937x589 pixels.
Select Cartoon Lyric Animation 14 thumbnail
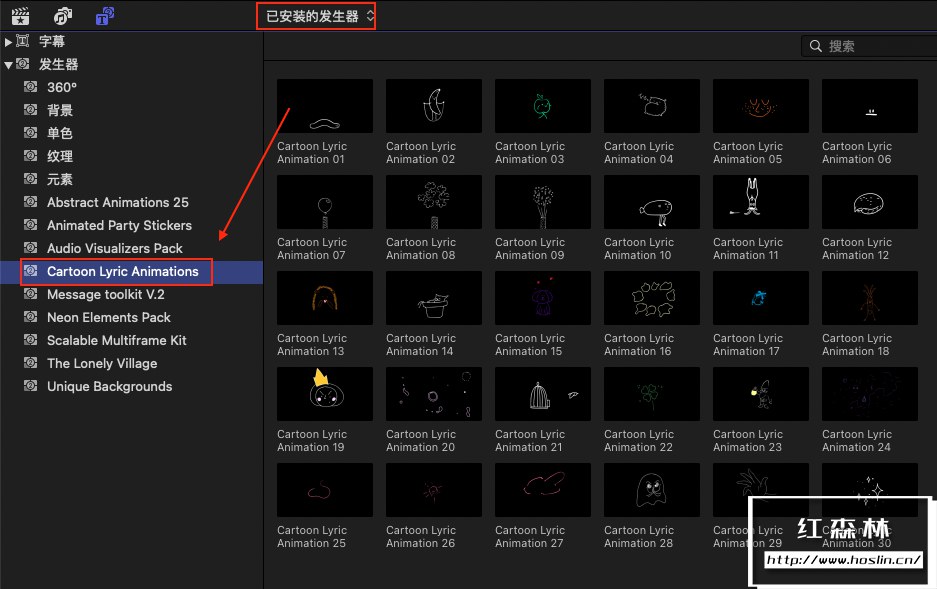click(434, 298)
